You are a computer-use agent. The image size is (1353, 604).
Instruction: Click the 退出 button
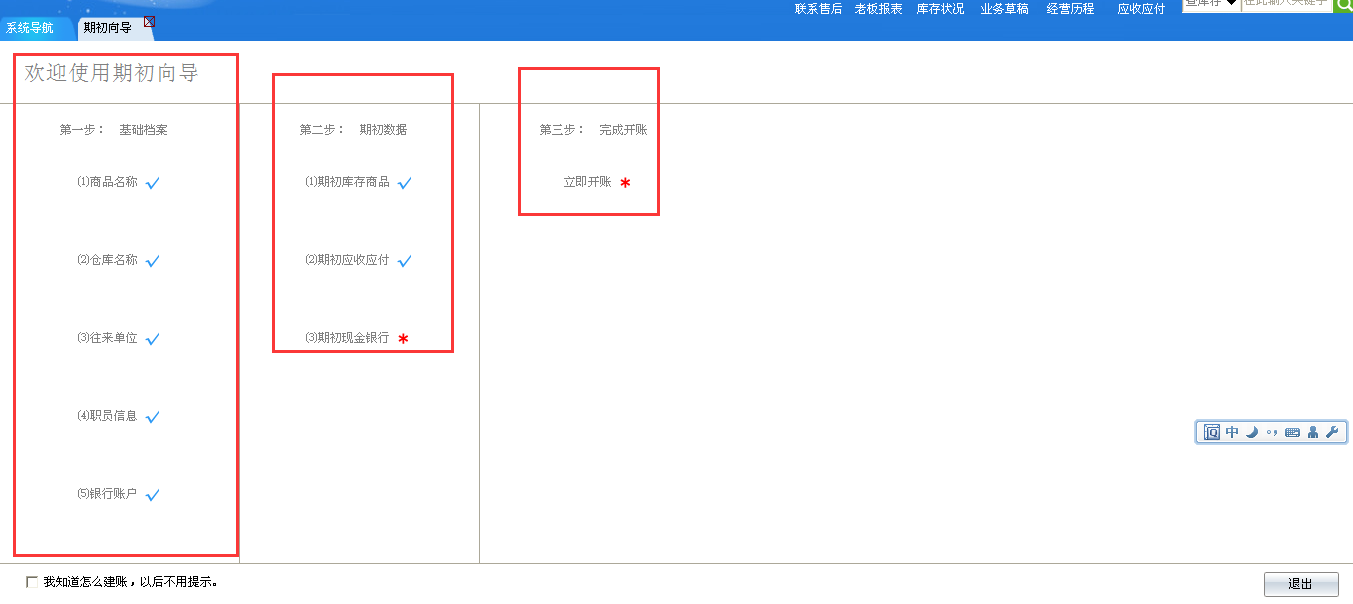point(1300,584)
